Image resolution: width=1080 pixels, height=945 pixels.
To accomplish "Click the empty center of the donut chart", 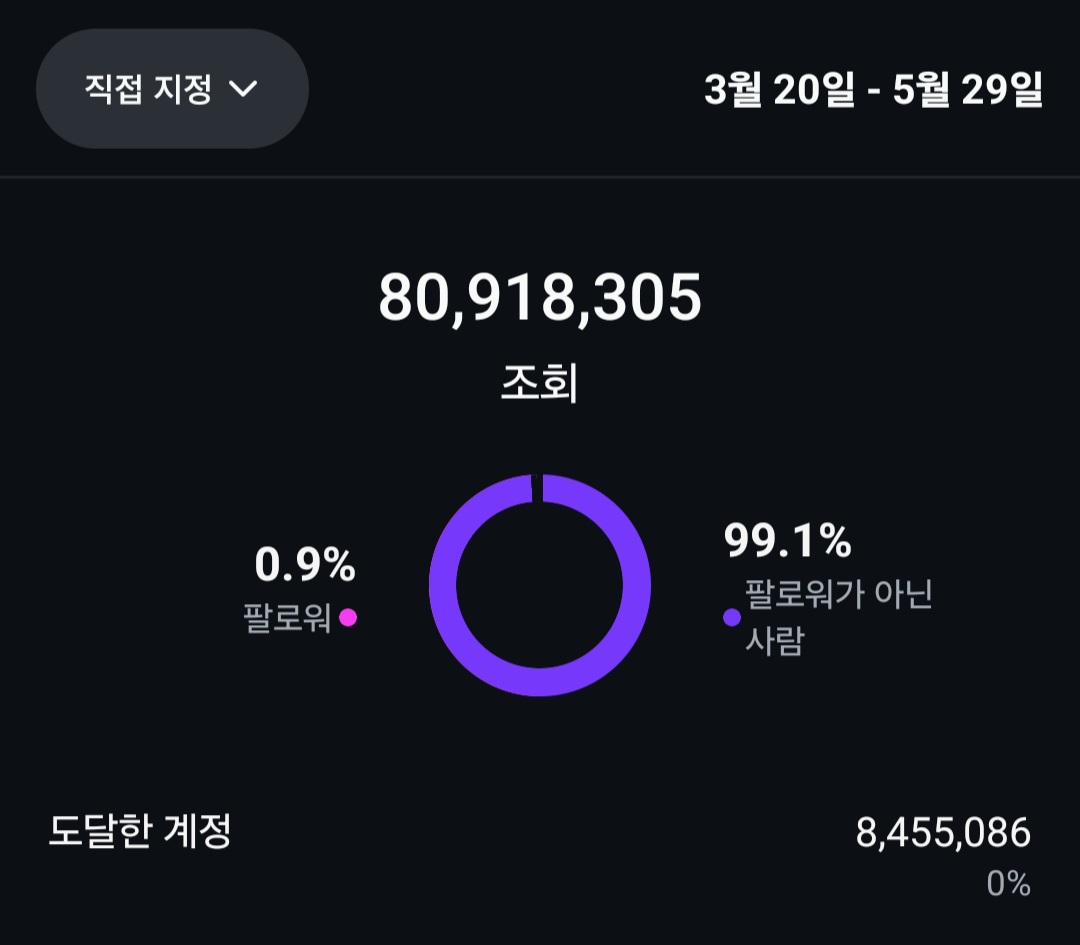I will click(540, 585).
